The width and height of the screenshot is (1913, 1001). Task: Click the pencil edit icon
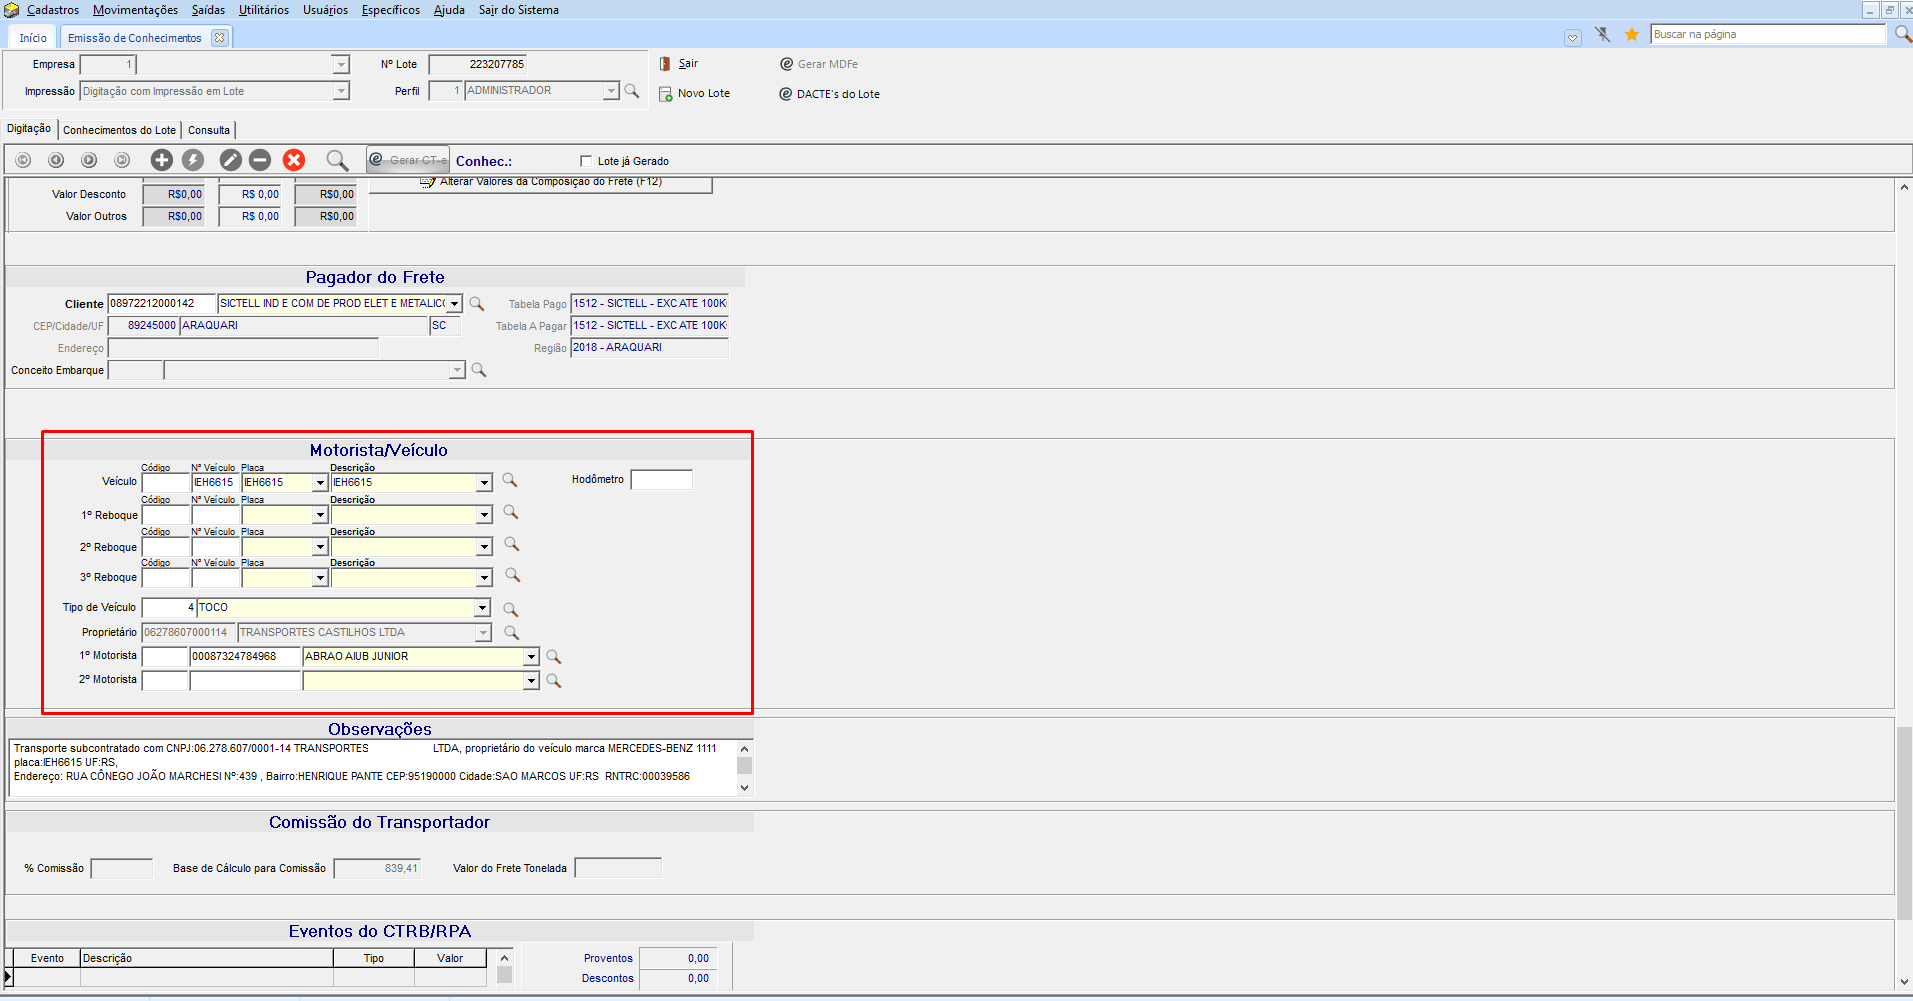tap(231, 160)
